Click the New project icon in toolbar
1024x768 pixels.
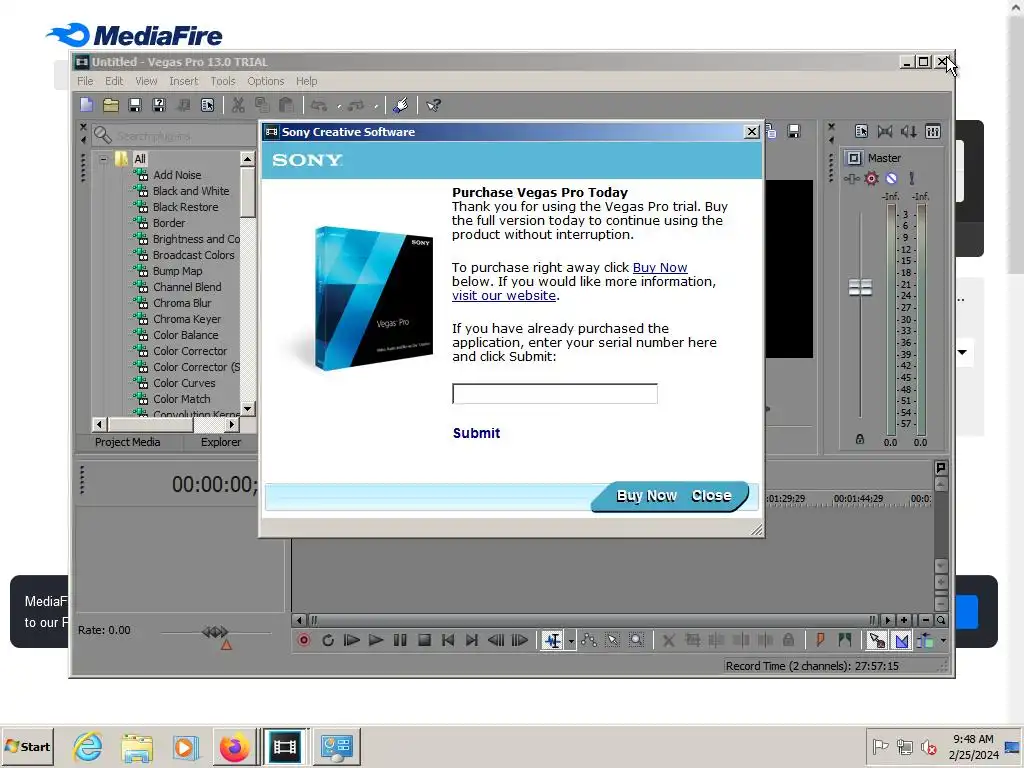point(87,105)
